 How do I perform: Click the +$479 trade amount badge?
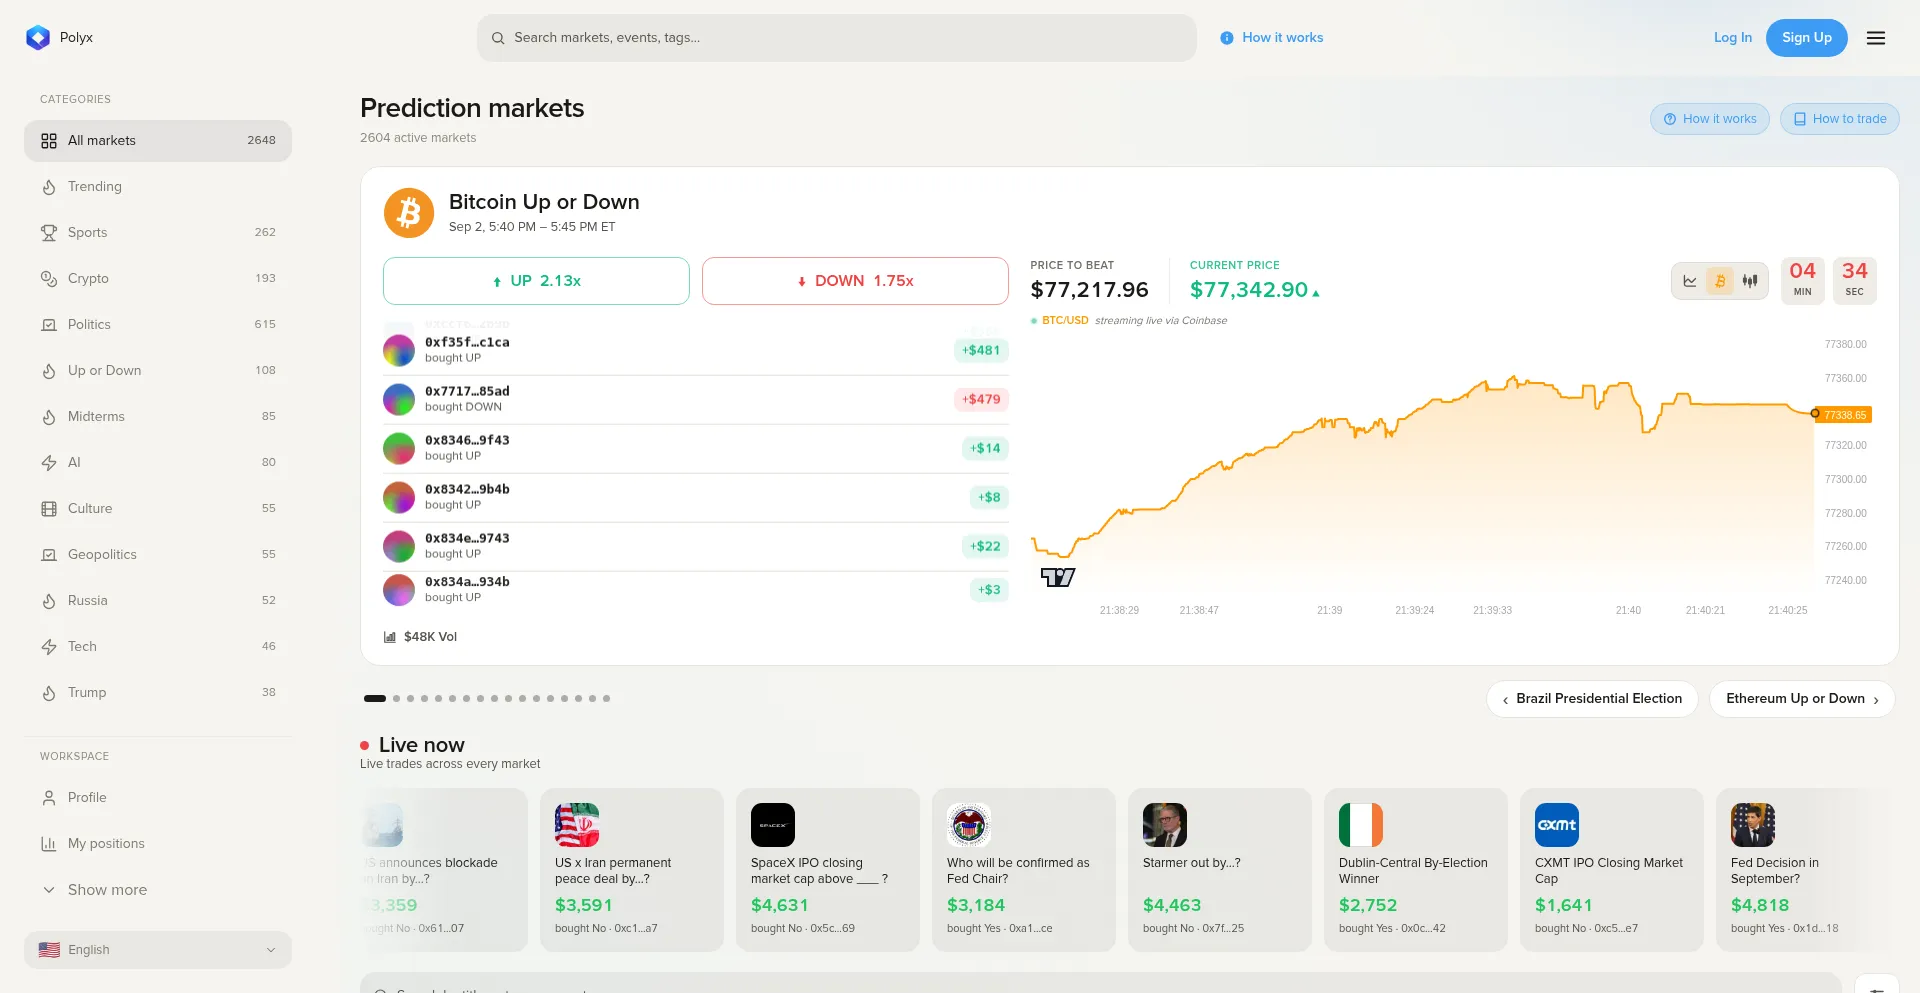pos(981,399)
